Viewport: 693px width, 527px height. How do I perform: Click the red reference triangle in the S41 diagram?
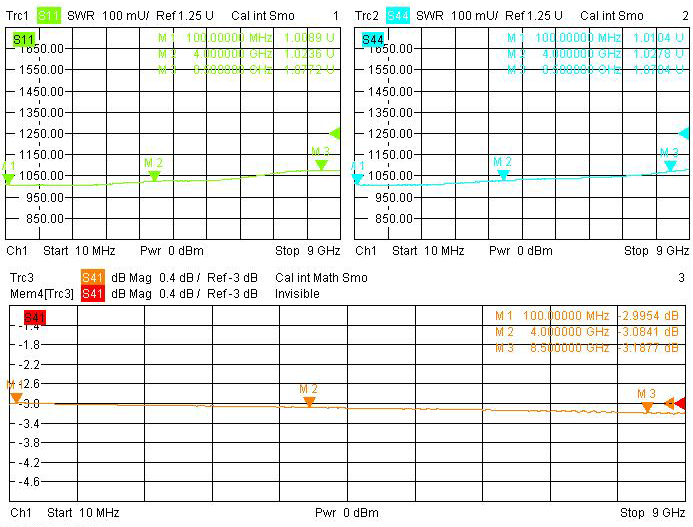[681, 403]
